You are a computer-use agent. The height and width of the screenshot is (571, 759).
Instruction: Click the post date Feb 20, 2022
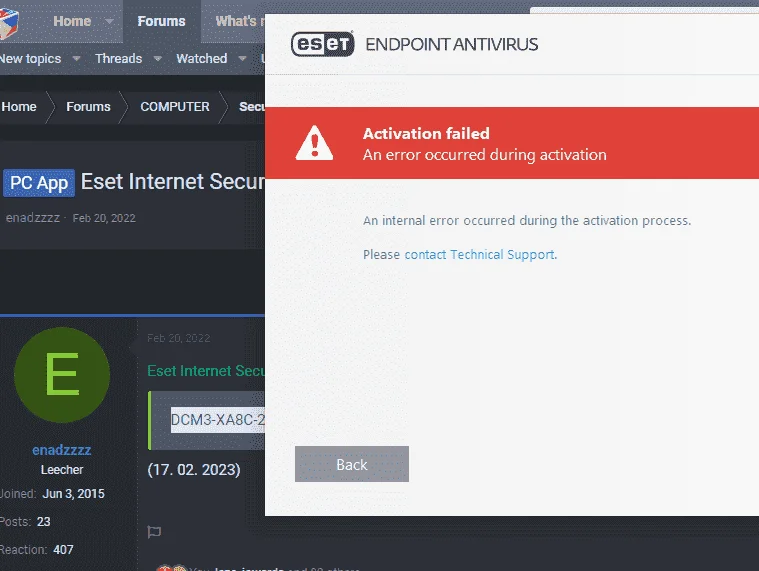[x=179, y=338]
